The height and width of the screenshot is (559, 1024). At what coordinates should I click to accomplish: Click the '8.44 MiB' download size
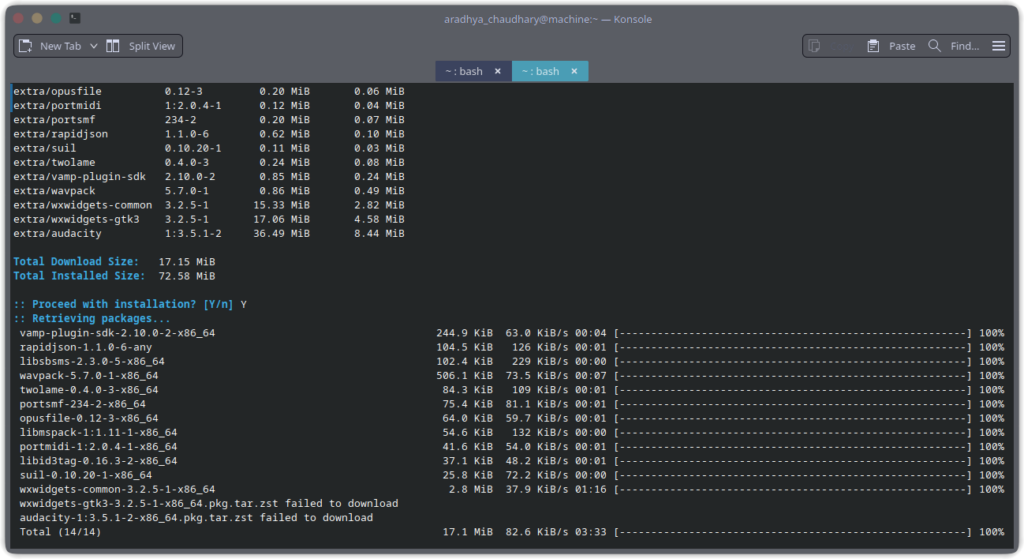point(379,234)
